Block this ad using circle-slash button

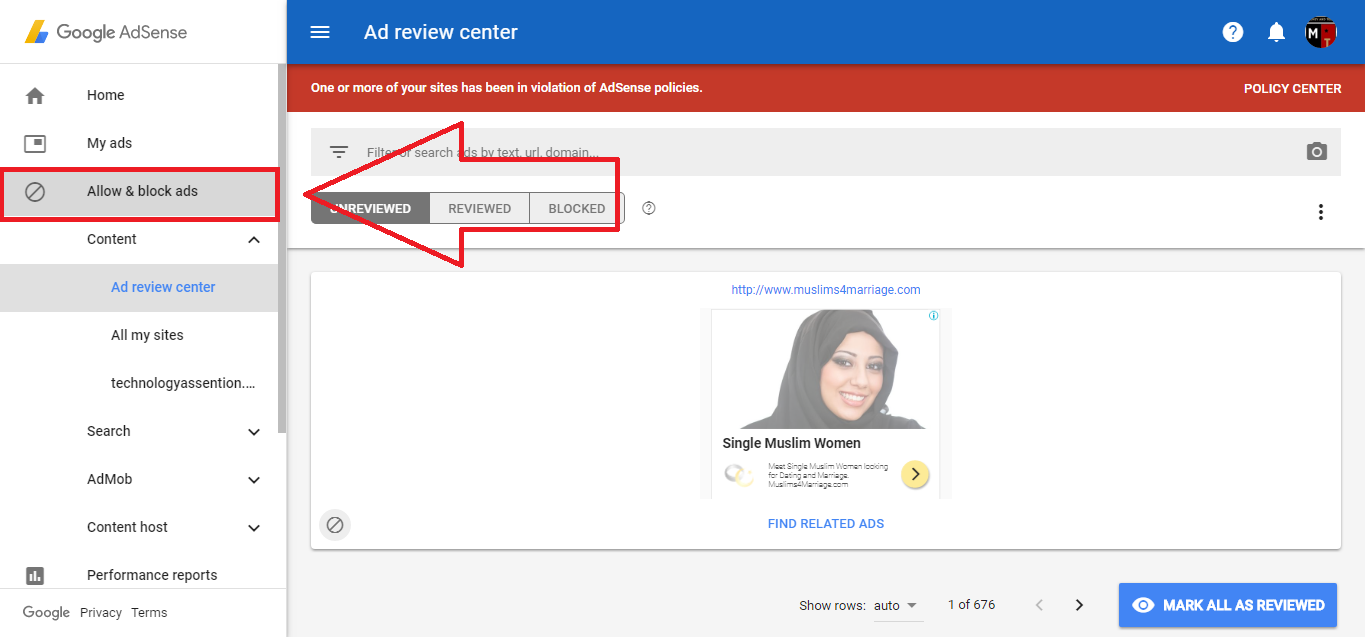tap(335, 524)
